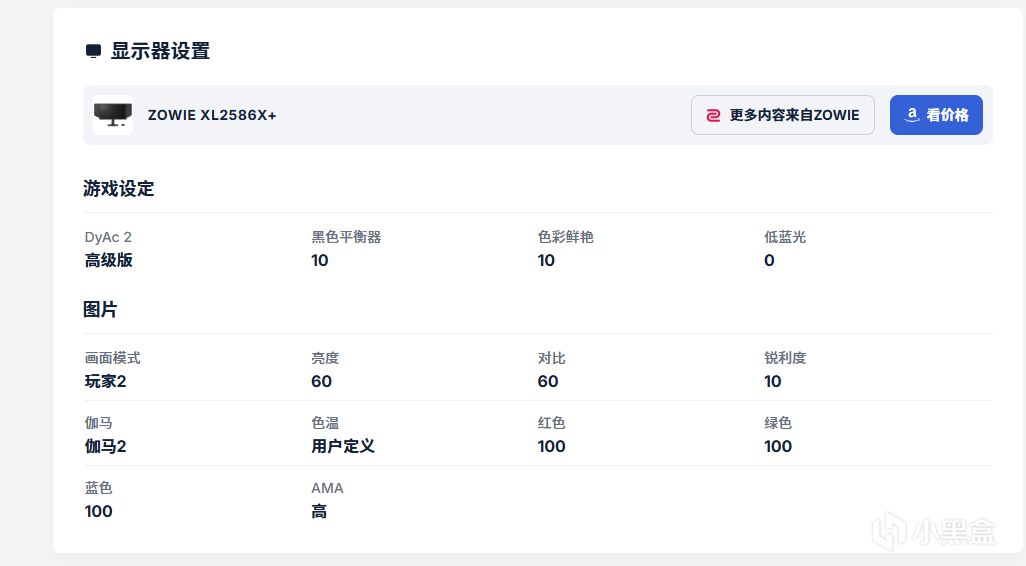Click the 色彩鲜艳 setting value
The width and height of the screenshot is (1026, 566).
(546, 260)
